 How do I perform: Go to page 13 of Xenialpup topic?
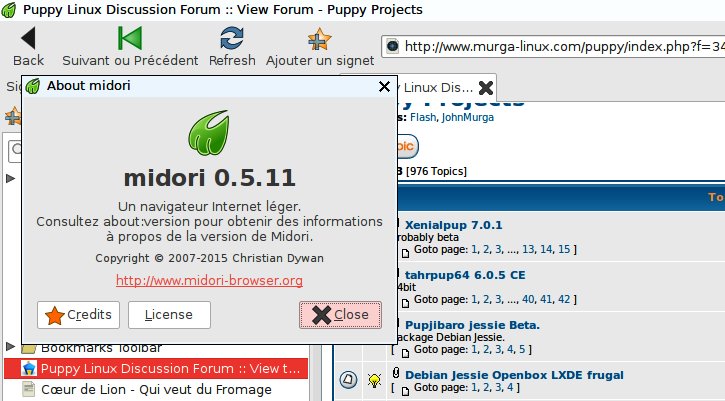coord(528,249)
